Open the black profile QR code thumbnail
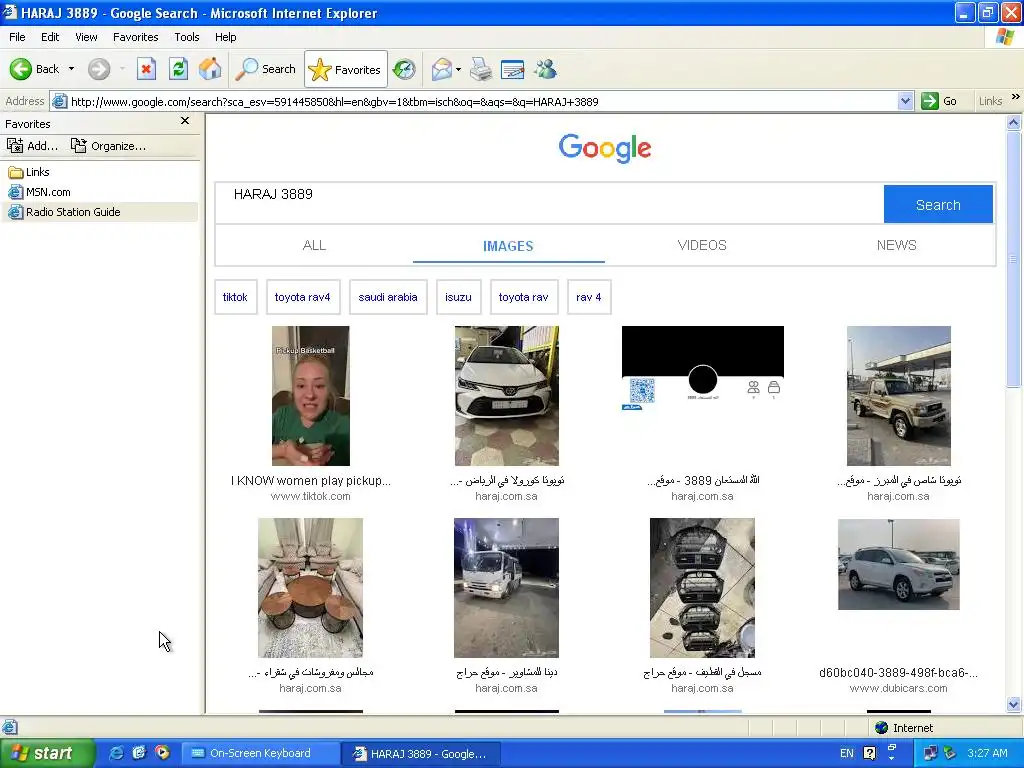This screenshot has height=768, width=1024. tap(703, 368)
